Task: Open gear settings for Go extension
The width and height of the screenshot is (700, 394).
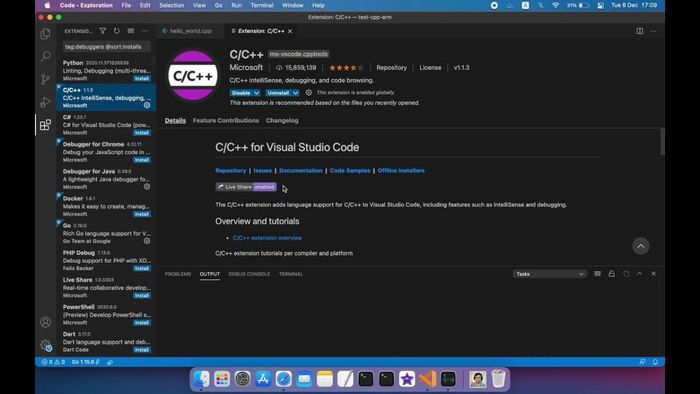Action: (147, 241)
